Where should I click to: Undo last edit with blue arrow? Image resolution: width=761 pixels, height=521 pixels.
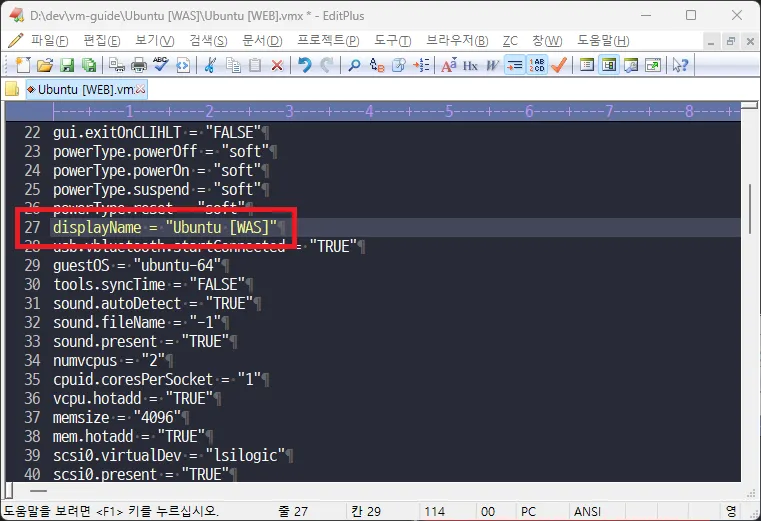[x=305, y=65]
